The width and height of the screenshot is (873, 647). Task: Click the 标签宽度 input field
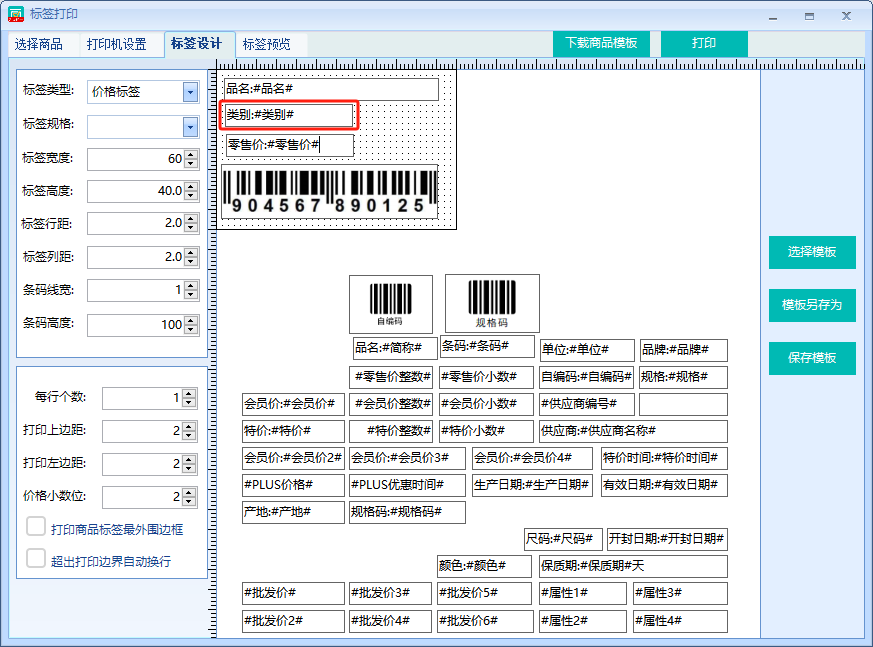pos(136,159)
